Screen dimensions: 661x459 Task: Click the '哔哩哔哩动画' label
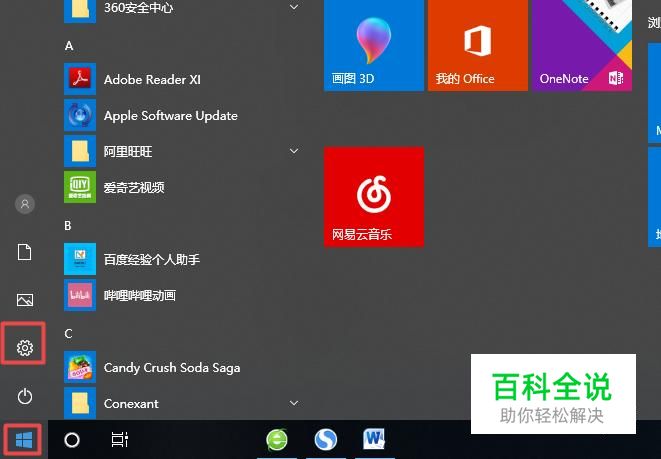click(x=140, y=295)
